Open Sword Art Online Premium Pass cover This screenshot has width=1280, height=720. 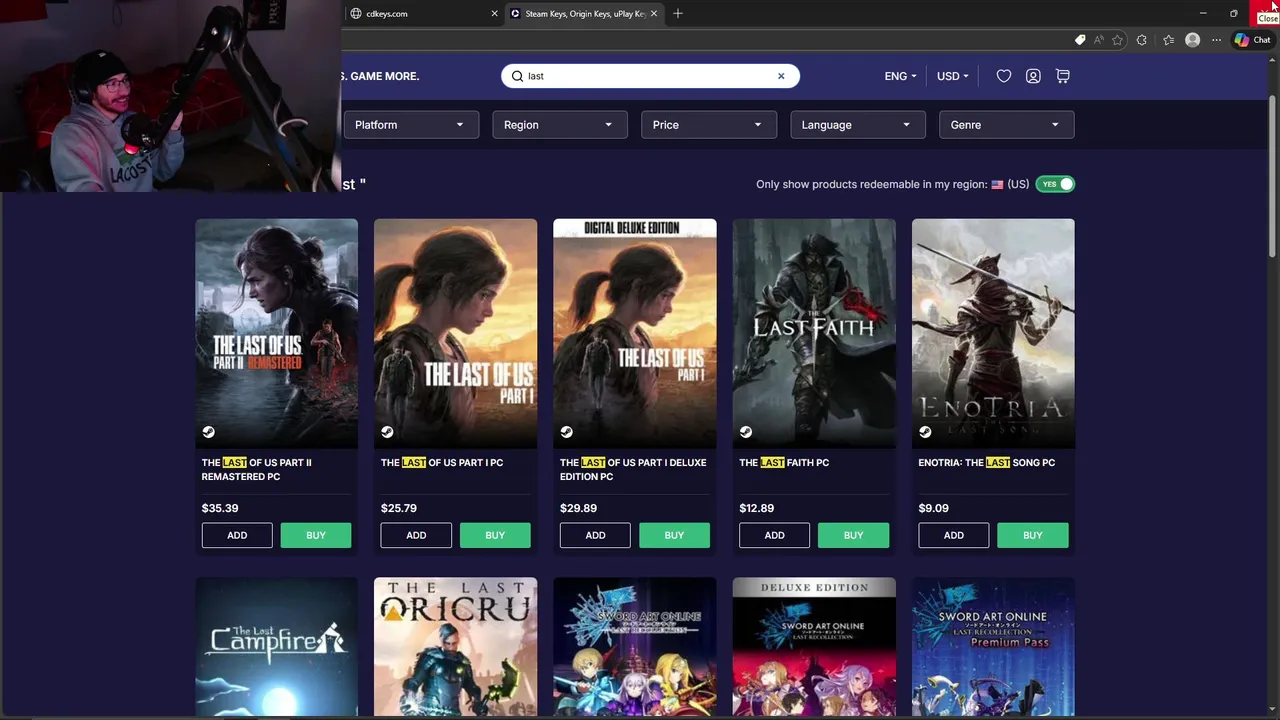[x=993, y=647]
